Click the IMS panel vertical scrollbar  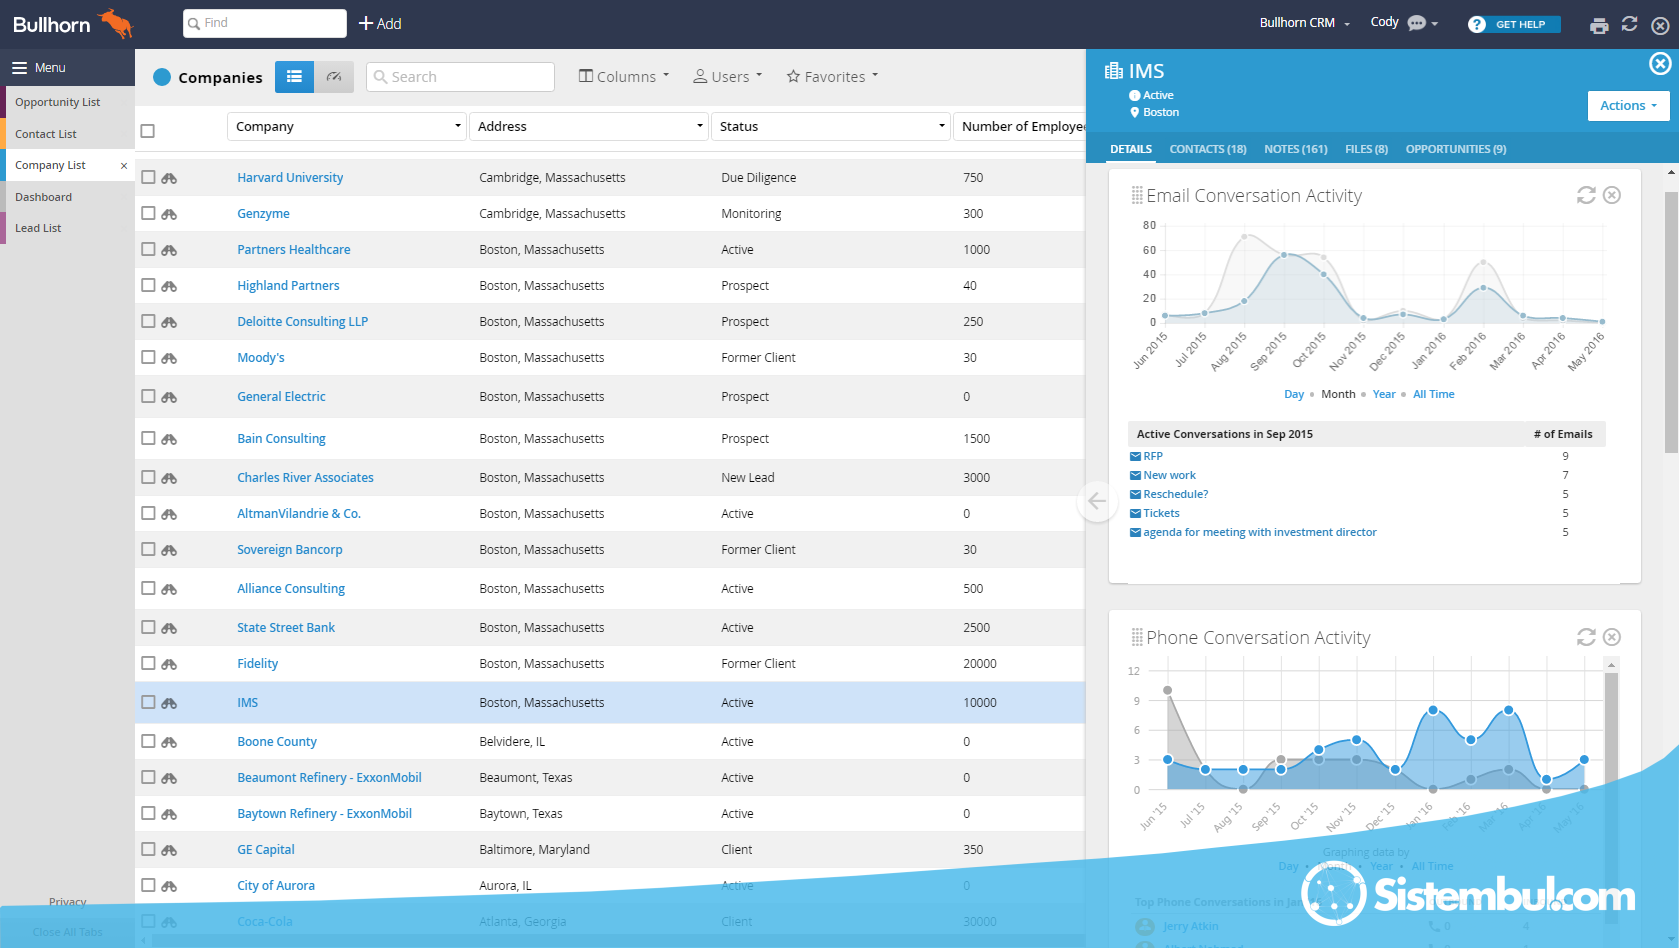[1671, 322]
